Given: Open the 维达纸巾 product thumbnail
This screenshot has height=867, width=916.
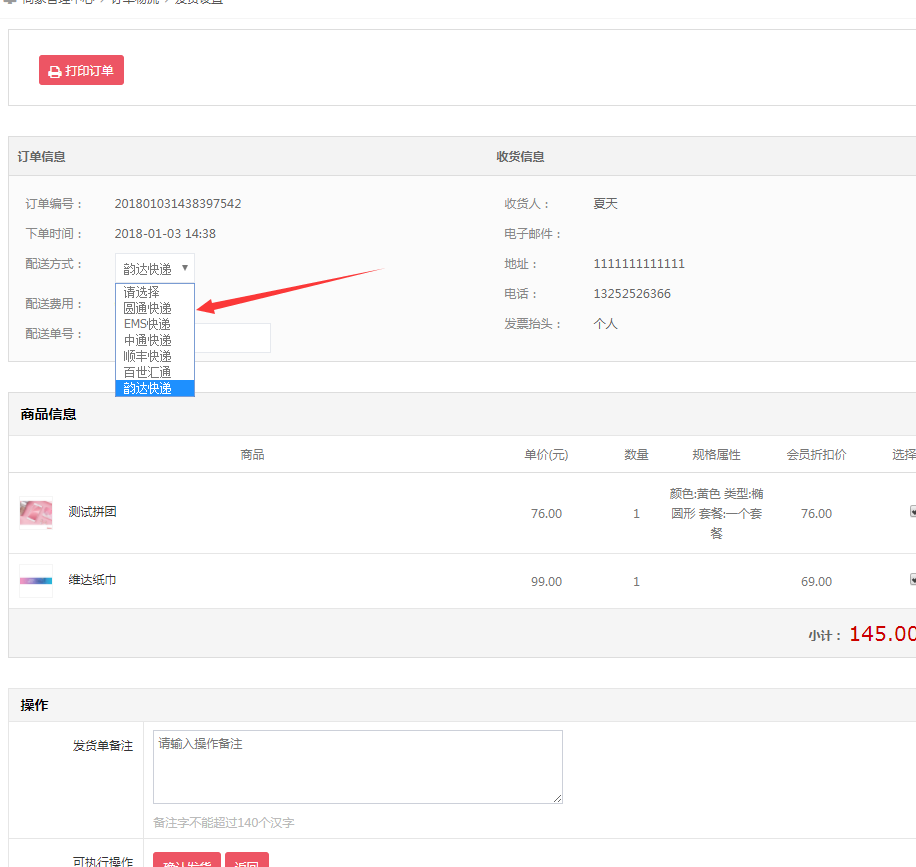Looking at the screenshot, I should (x=36, y=581).
